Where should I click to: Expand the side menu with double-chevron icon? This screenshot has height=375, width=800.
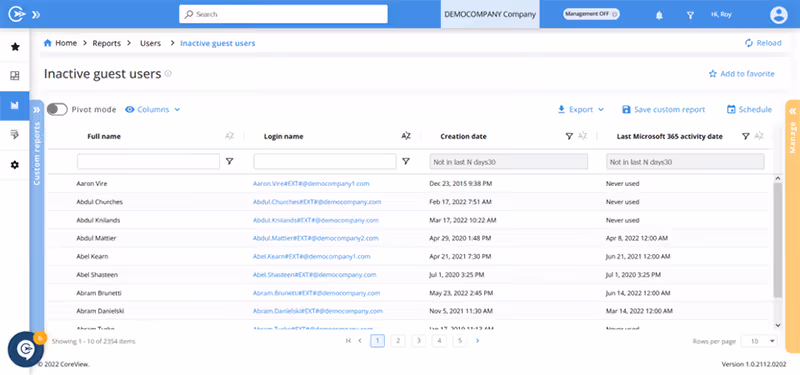point(36,15)
